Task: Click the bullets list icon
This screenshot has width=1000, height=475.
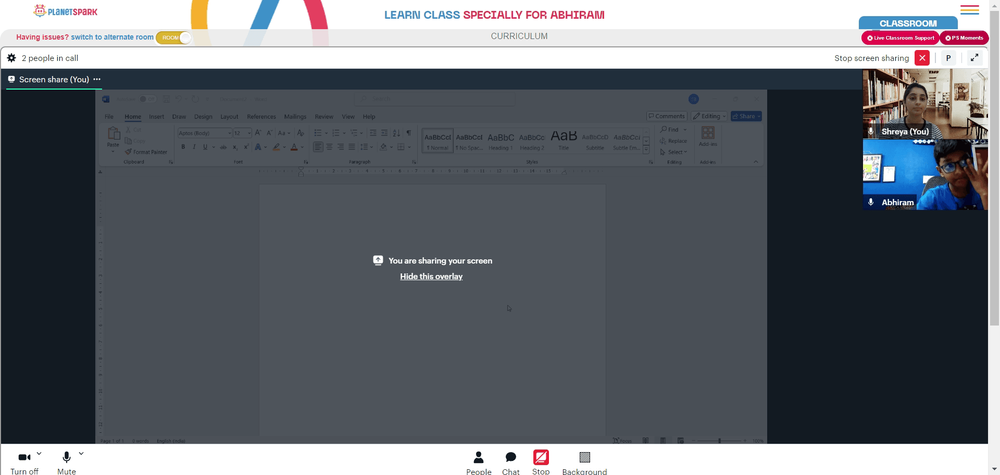Action: (318, 133)
